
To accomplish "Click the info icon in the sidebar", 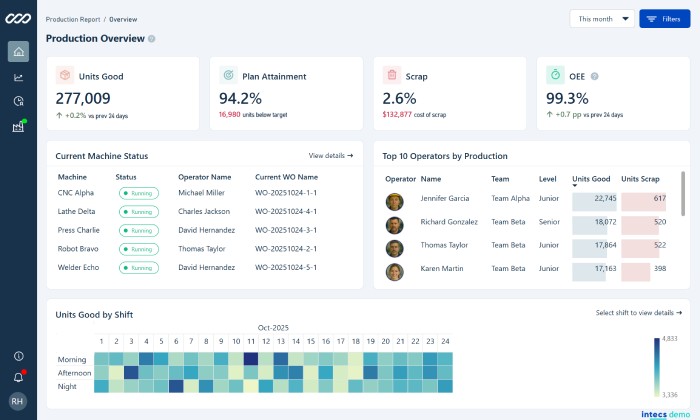I will 18,356.
